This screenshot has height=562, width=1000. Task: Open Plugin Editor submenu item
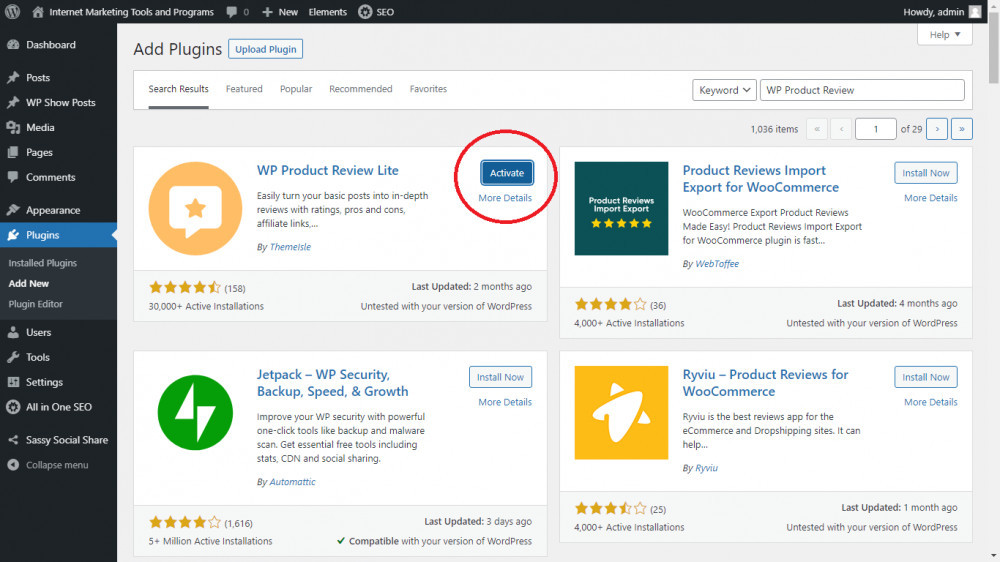tap(36, 304)
